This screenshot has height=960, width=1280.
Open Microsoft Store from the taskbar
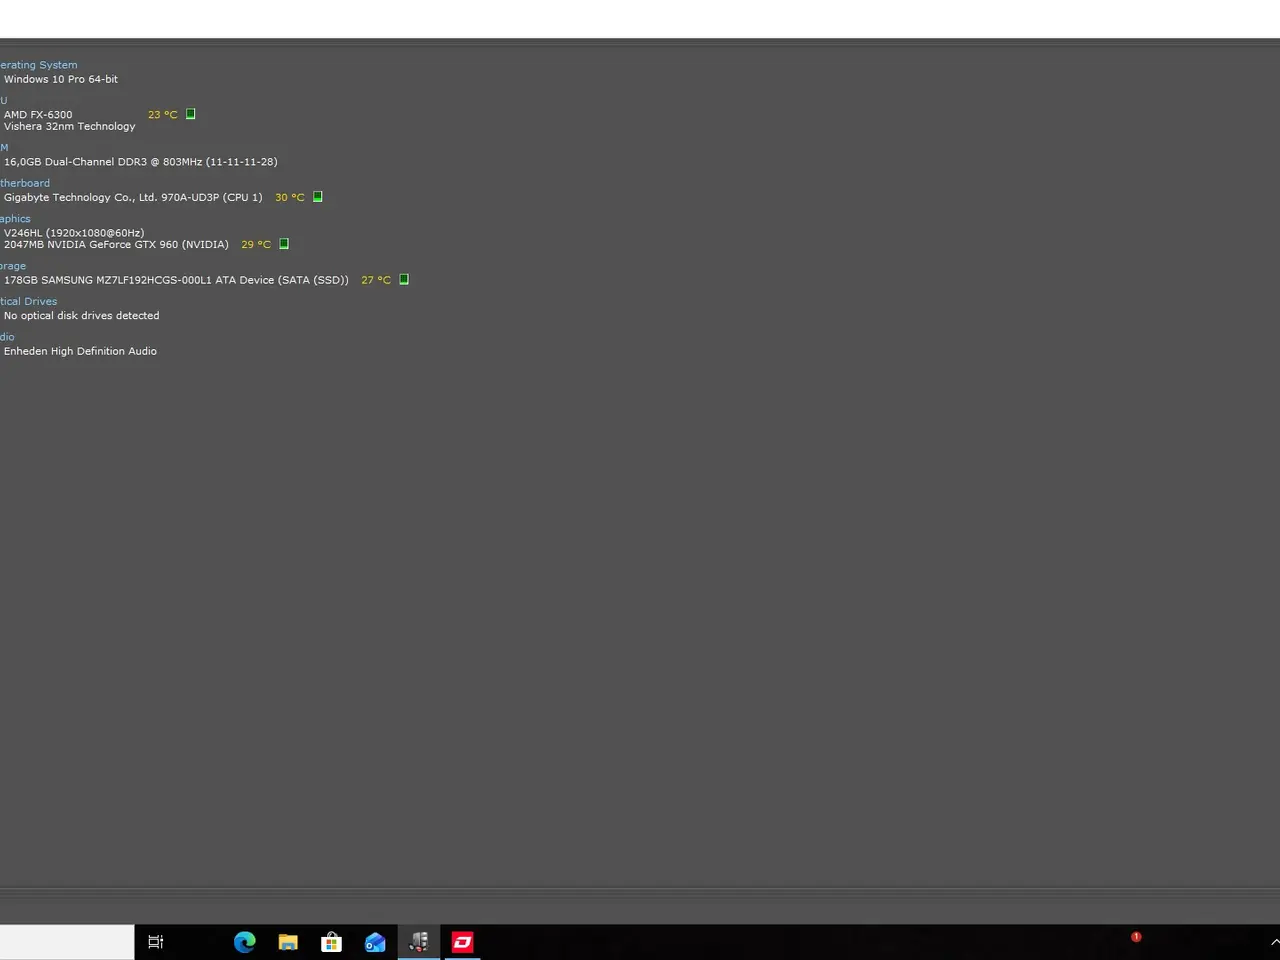331,942
